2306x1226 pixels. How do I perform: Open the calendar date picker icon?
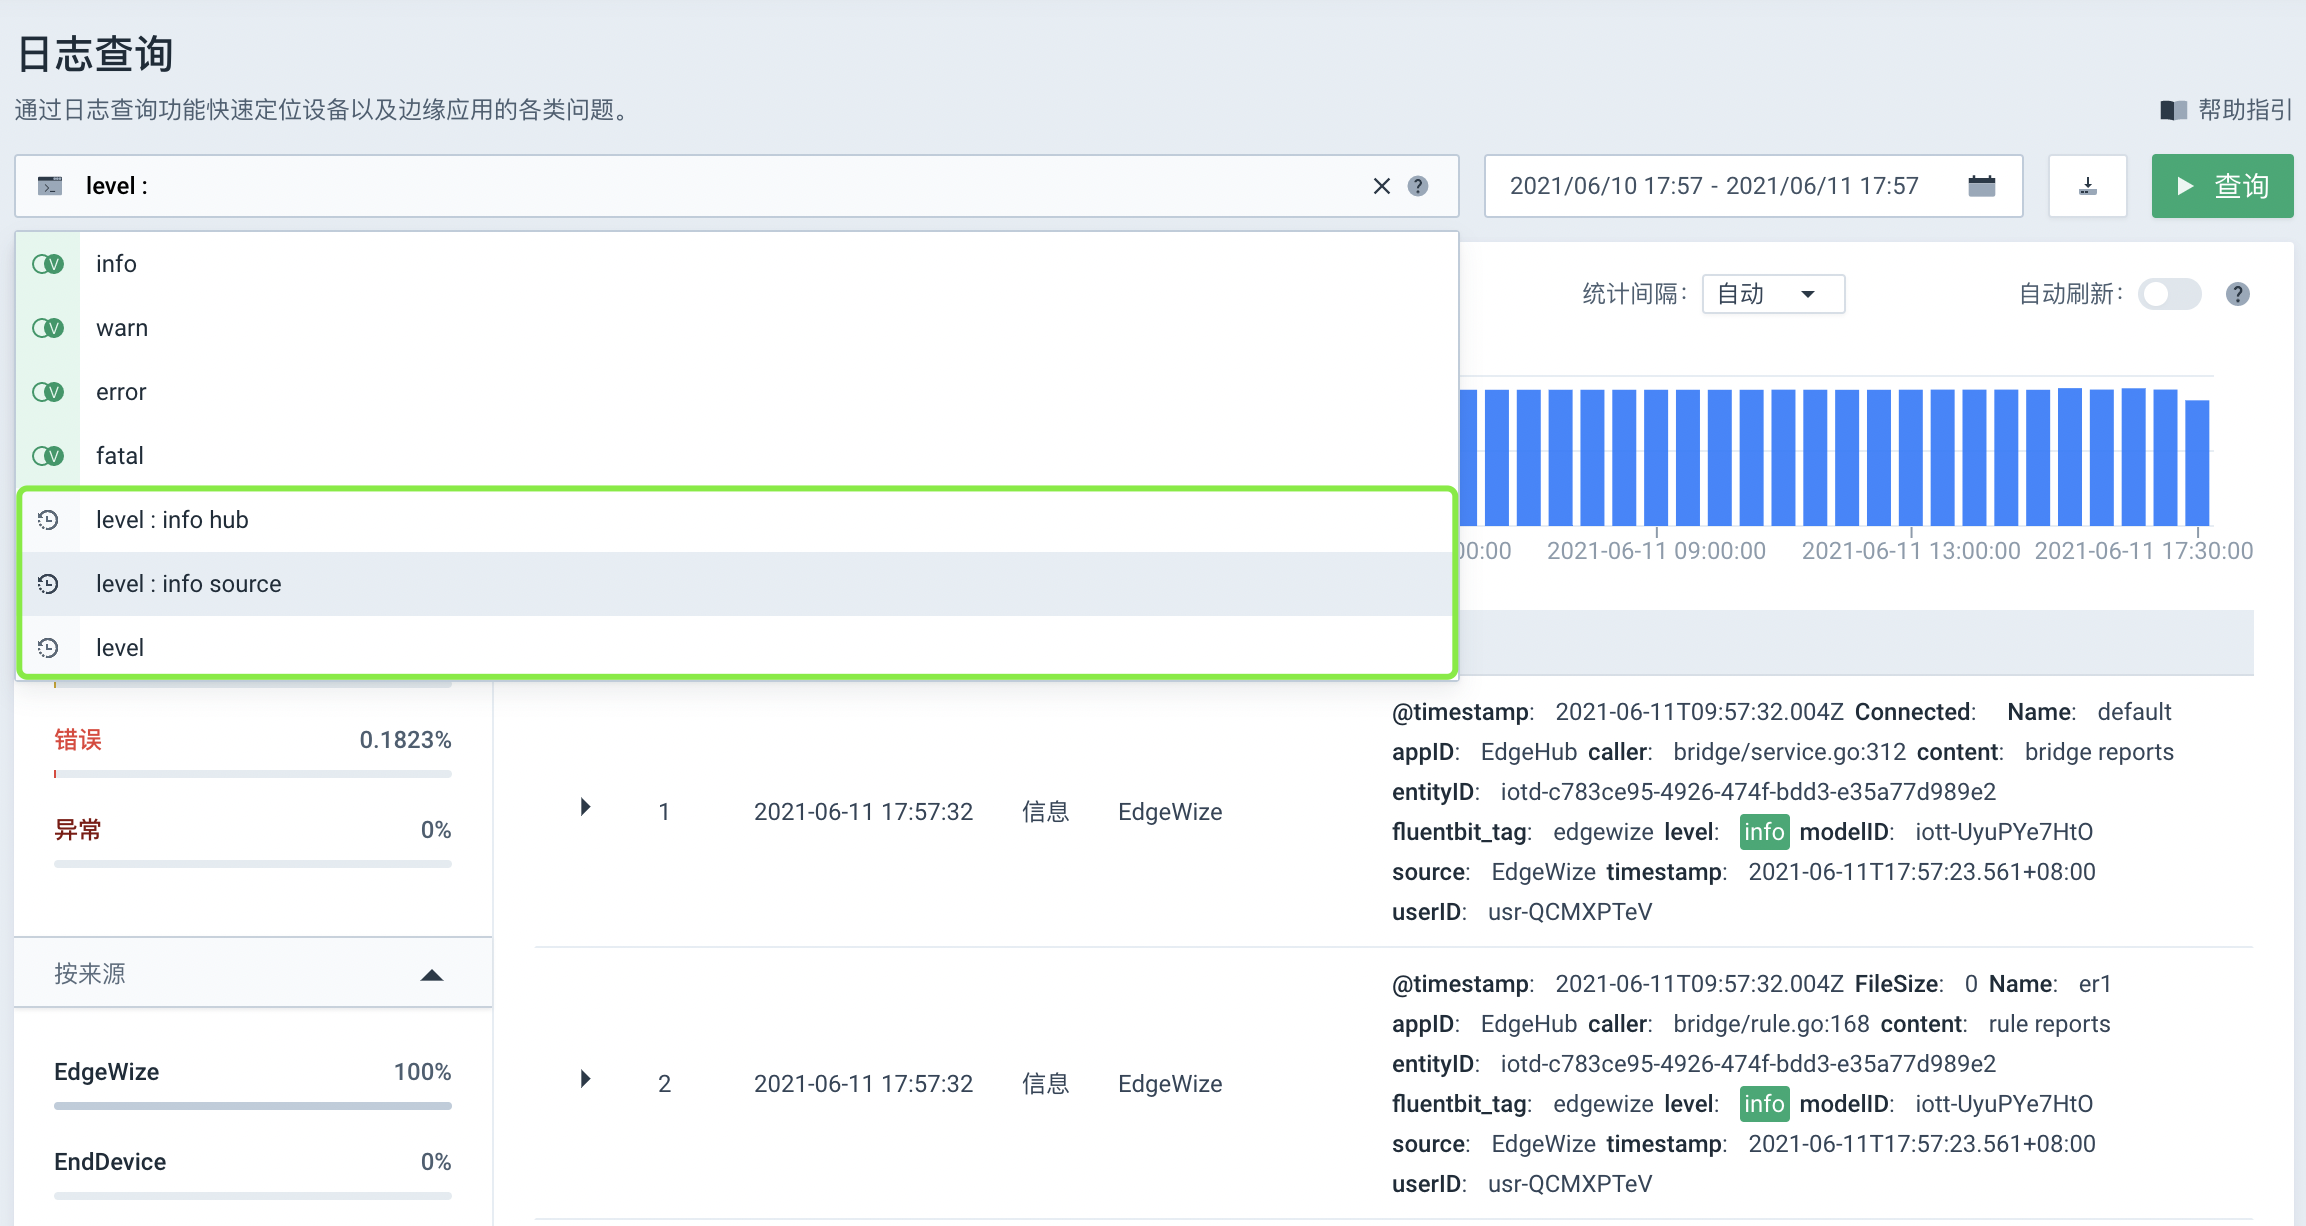coord(1982,186)
